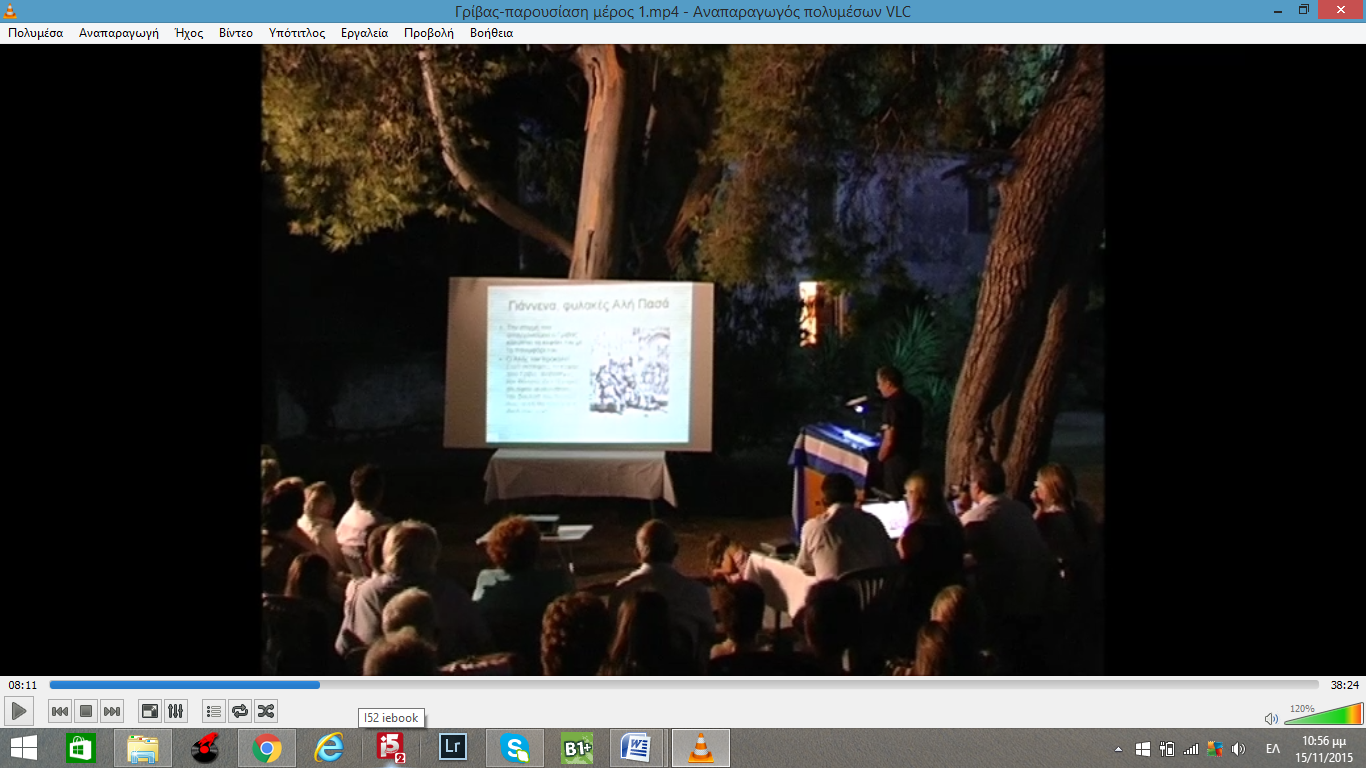This screenshot has width=1366, height=768.
Task: Open Internet Explorer from taskbar
Action: click(x=329, y=748)
